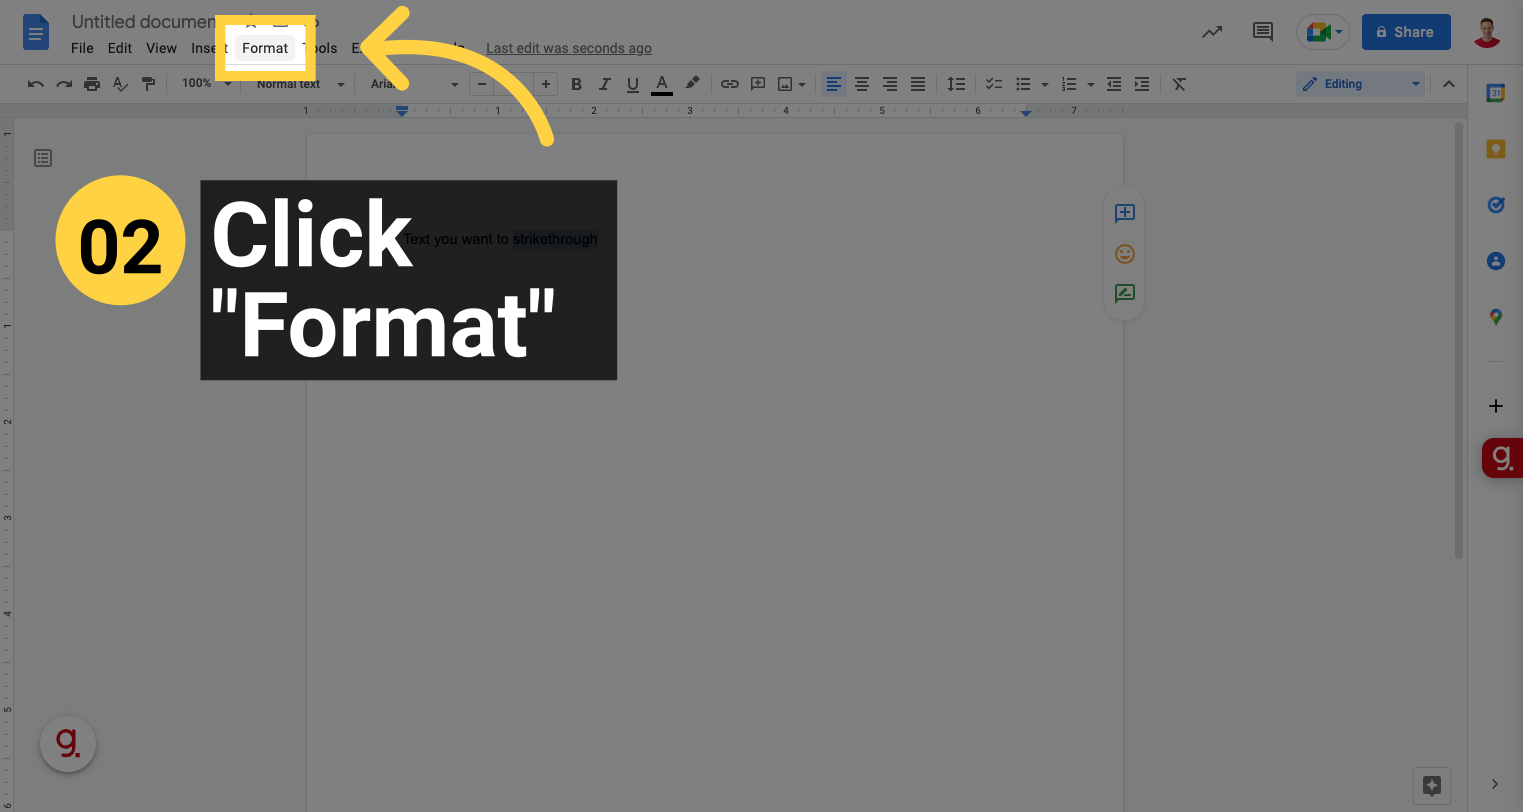Open Google Maps side panel
The width and height of the screenshot is (1523, 812).
pos(1496,317)
